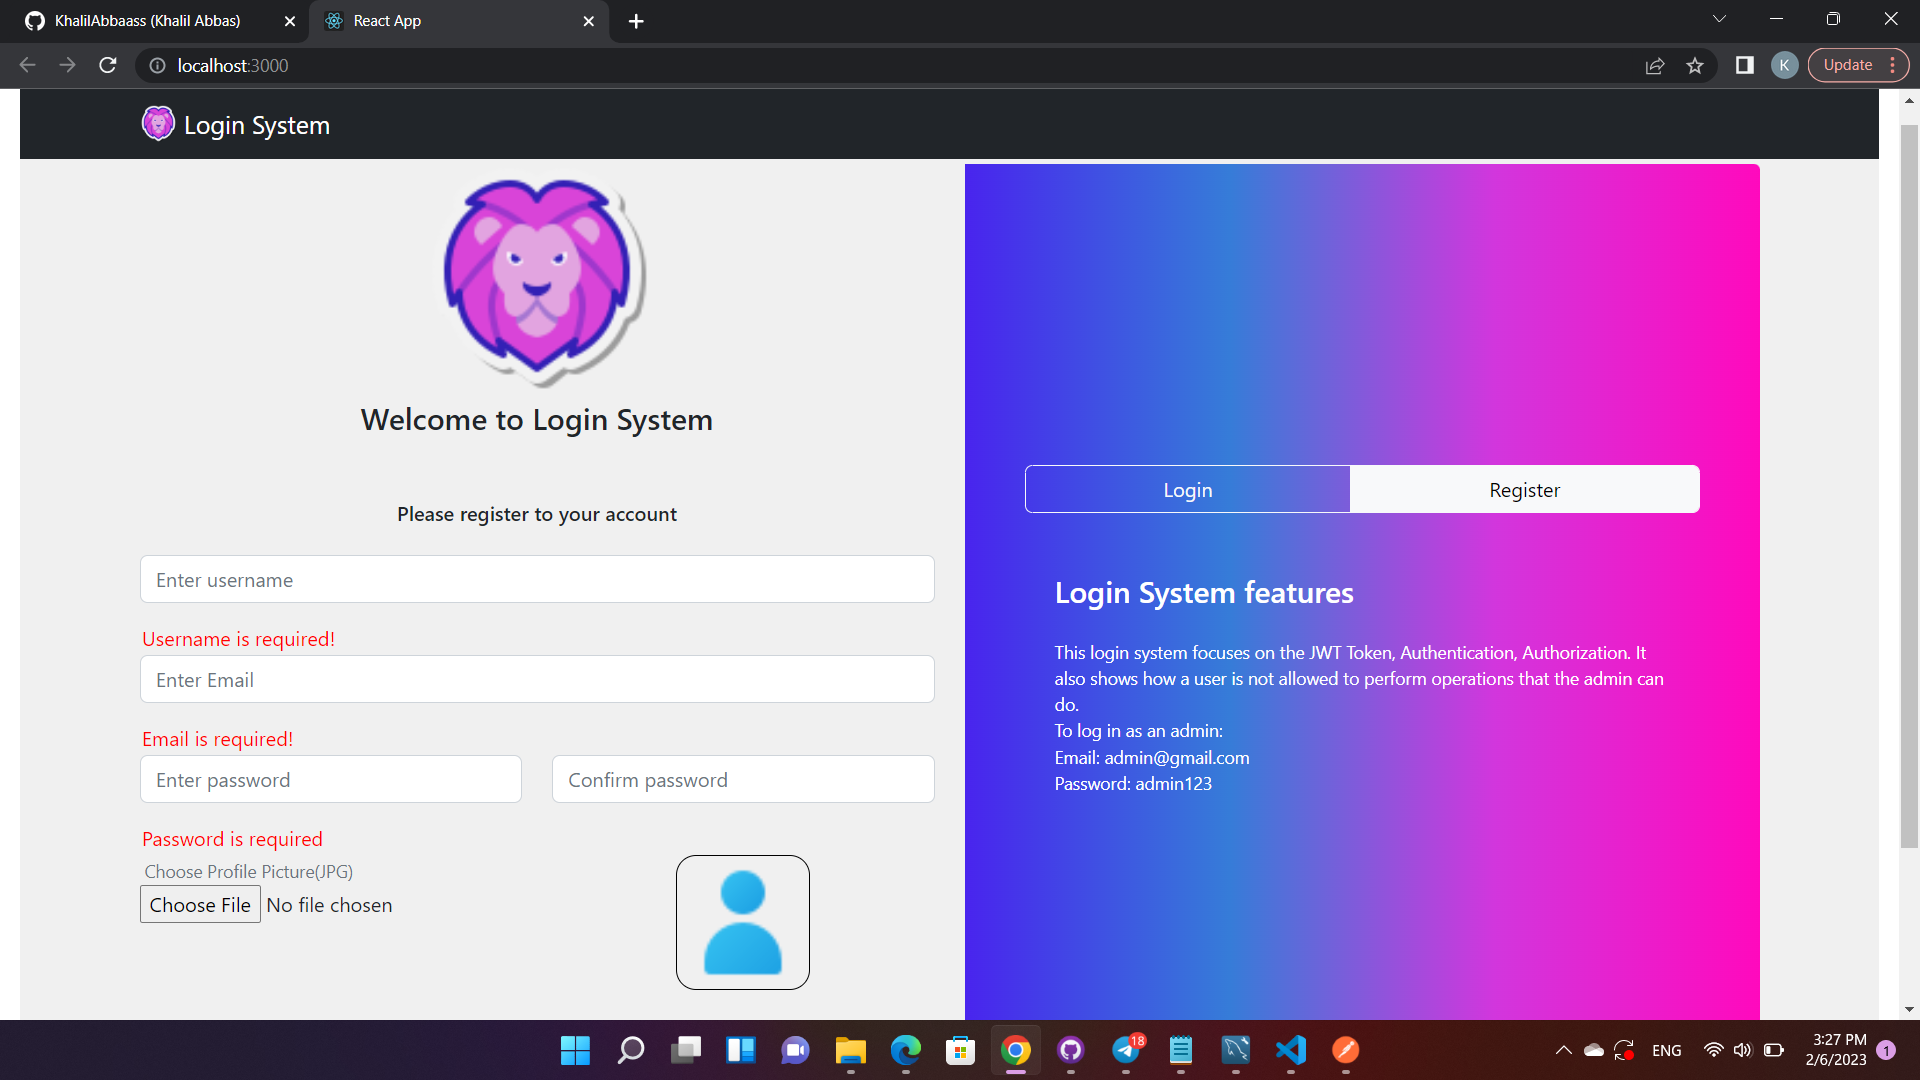This screenshot has width=1920, height=1080.
Task: Click the tab search chevron in the title bar
Action: coord(1719,18)
